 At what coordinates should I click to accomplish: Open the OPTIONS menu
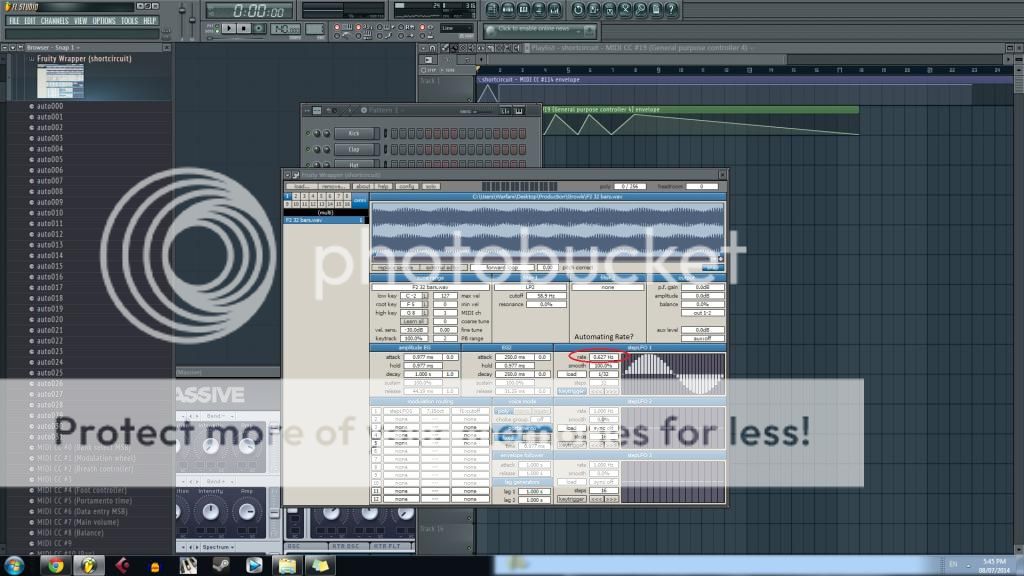point(104,21)
